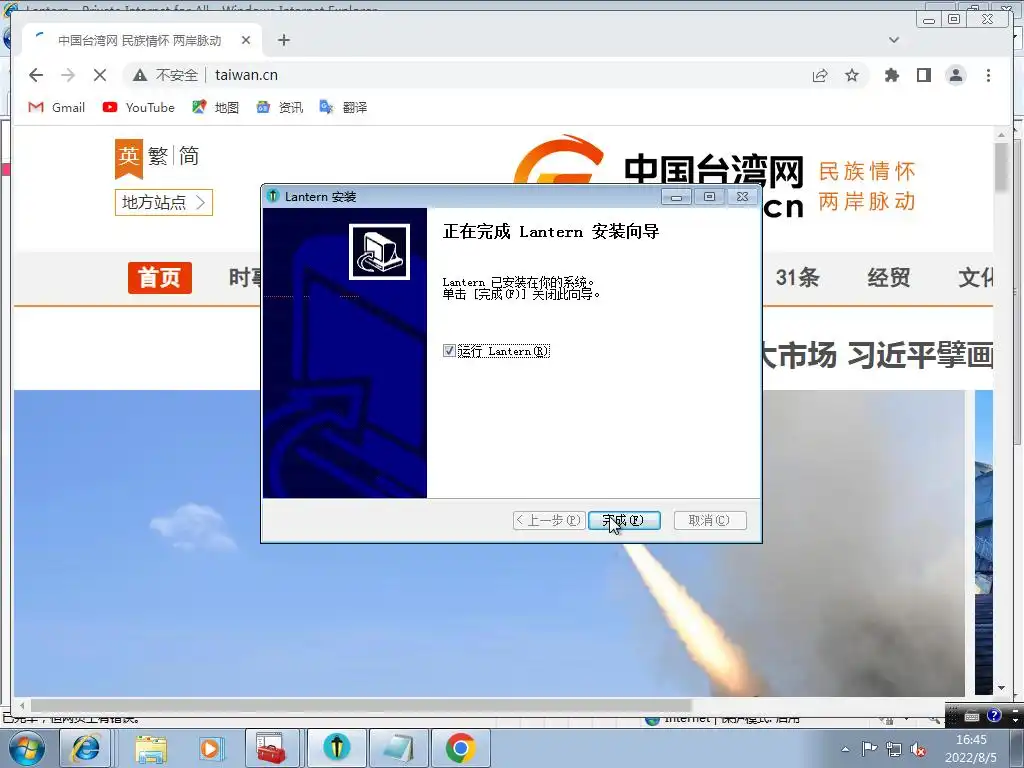
Task: Open the 翻译 translate bookmark
Action: pyautogui.click(x=344, y=108)
